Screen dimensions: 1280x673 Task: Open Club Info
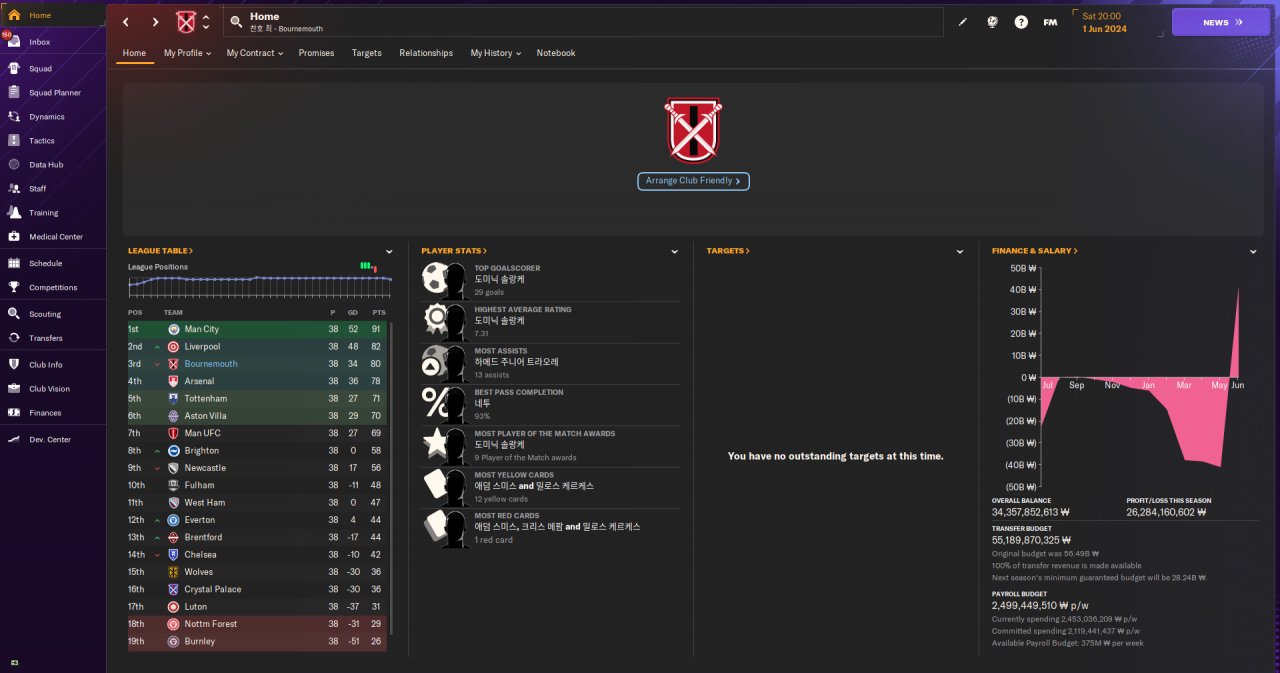coord(52,365)
